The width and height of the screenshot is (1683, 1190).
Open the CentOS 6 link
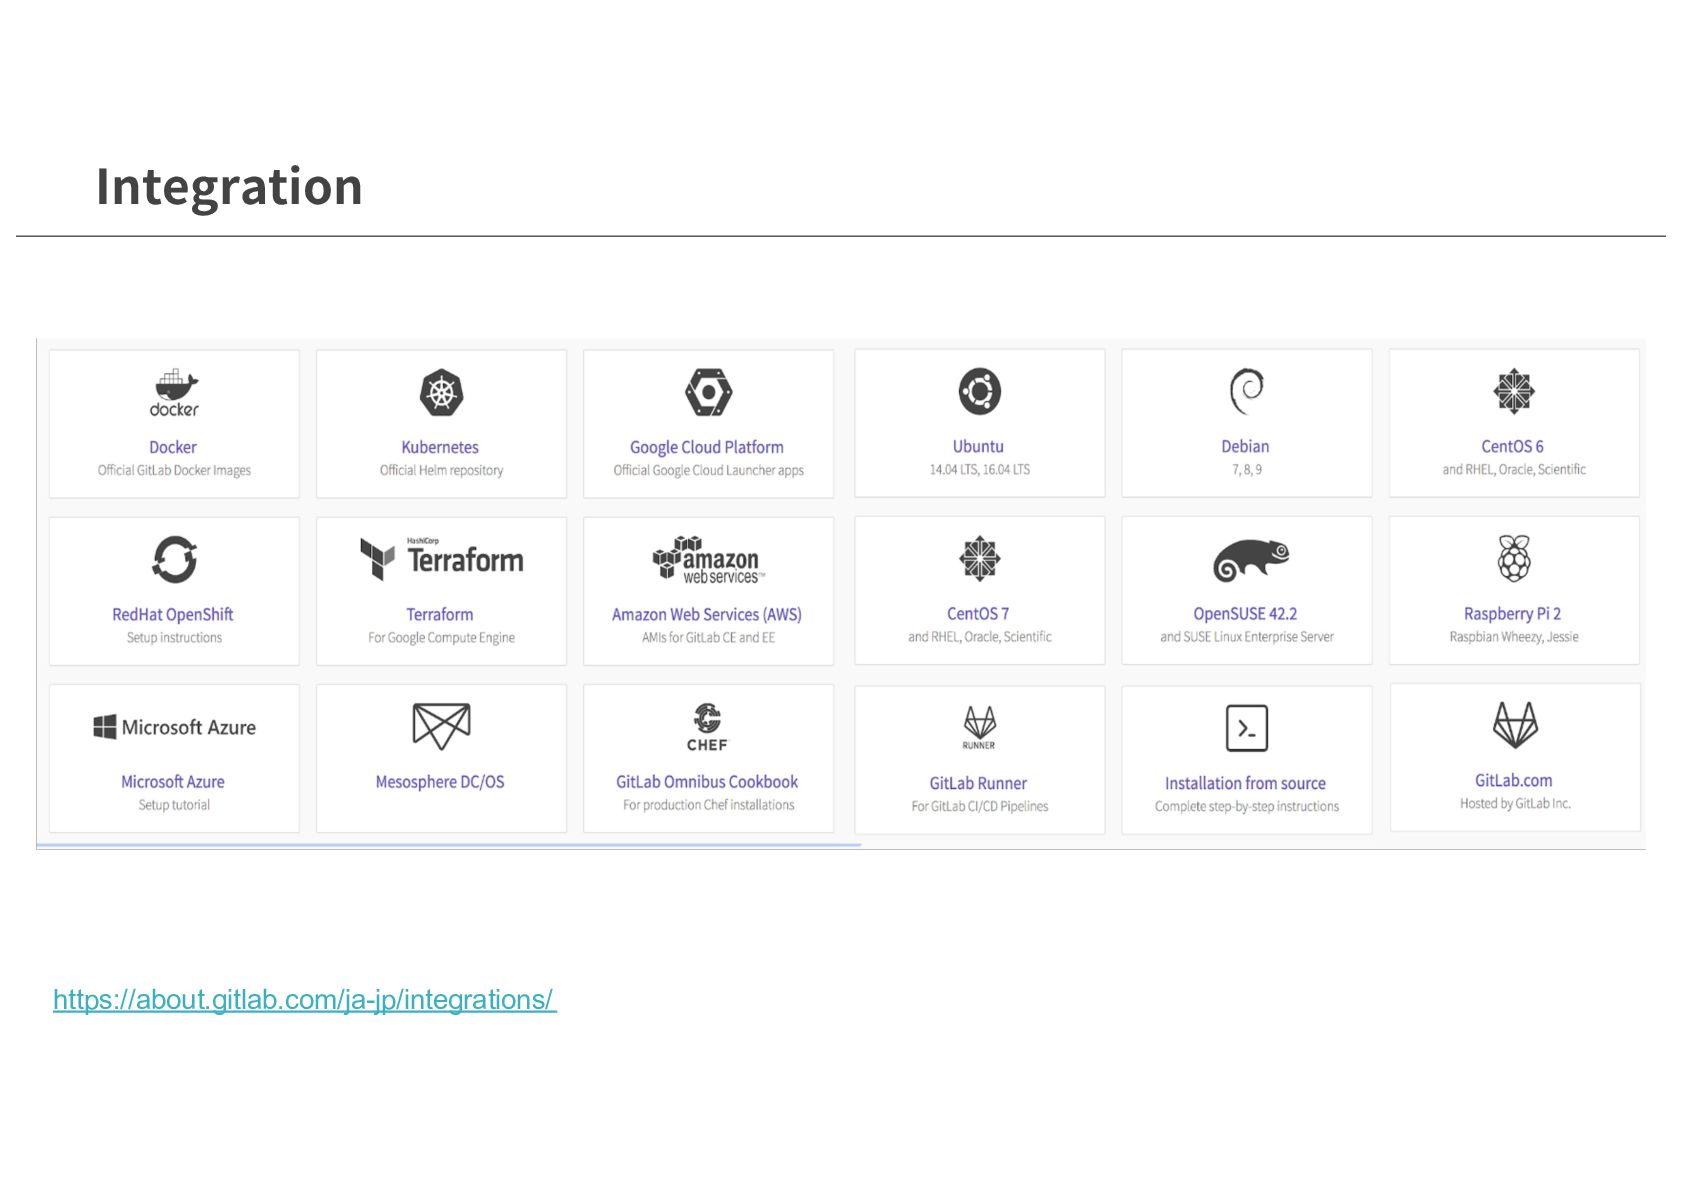click(x=1512, y=446)
